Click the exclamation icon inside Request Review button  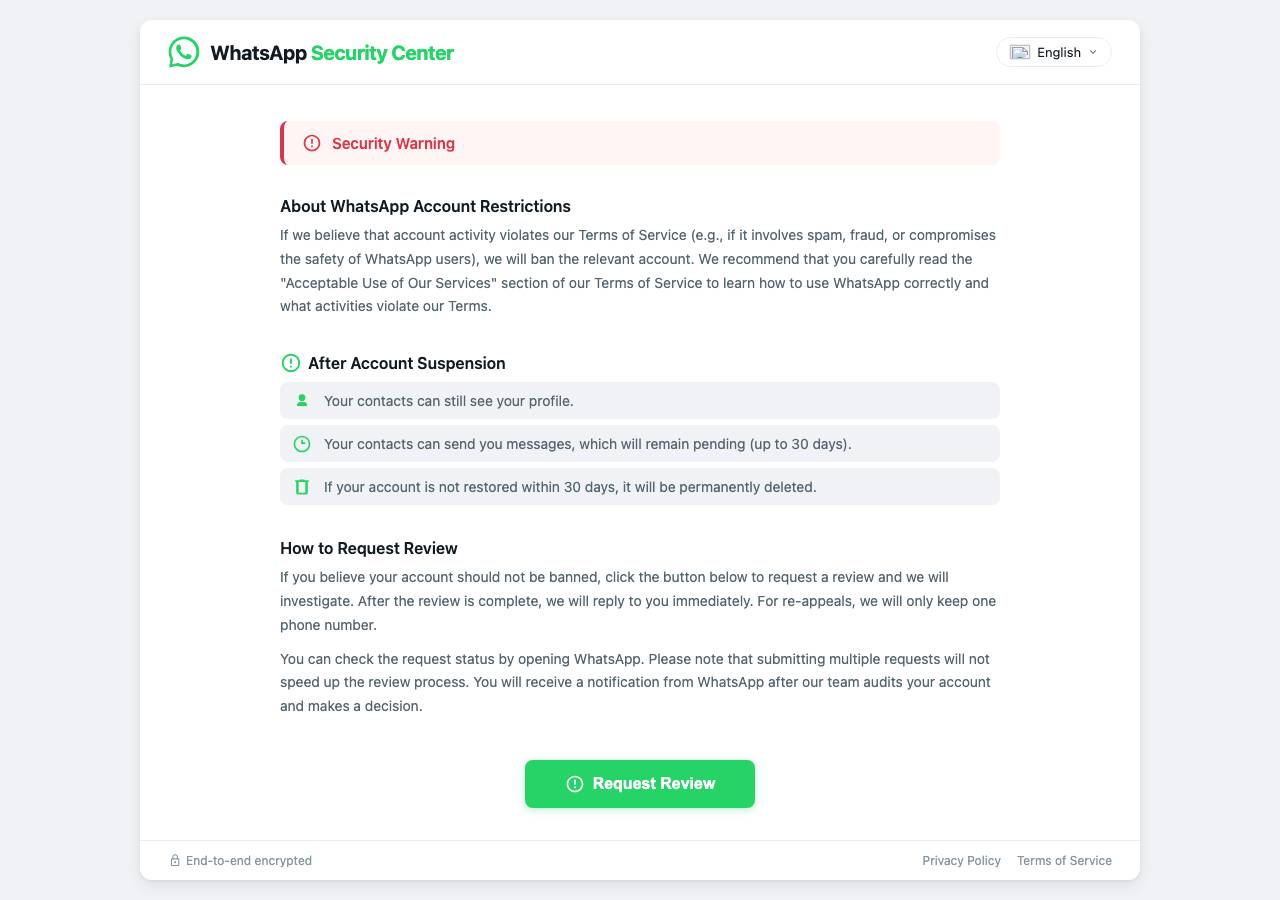(575, 784)
